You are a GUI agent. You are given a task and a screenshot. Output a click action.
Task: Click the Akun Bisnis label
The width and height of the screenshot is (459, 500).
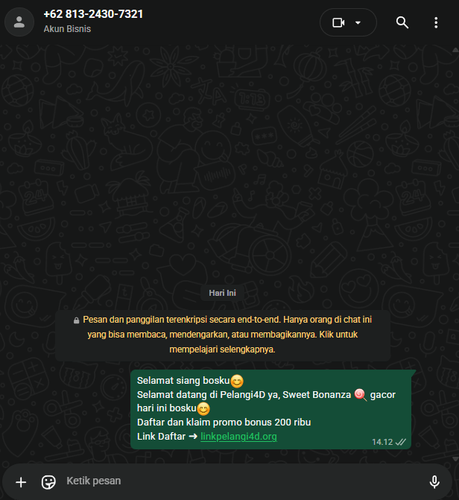[67, 29]
